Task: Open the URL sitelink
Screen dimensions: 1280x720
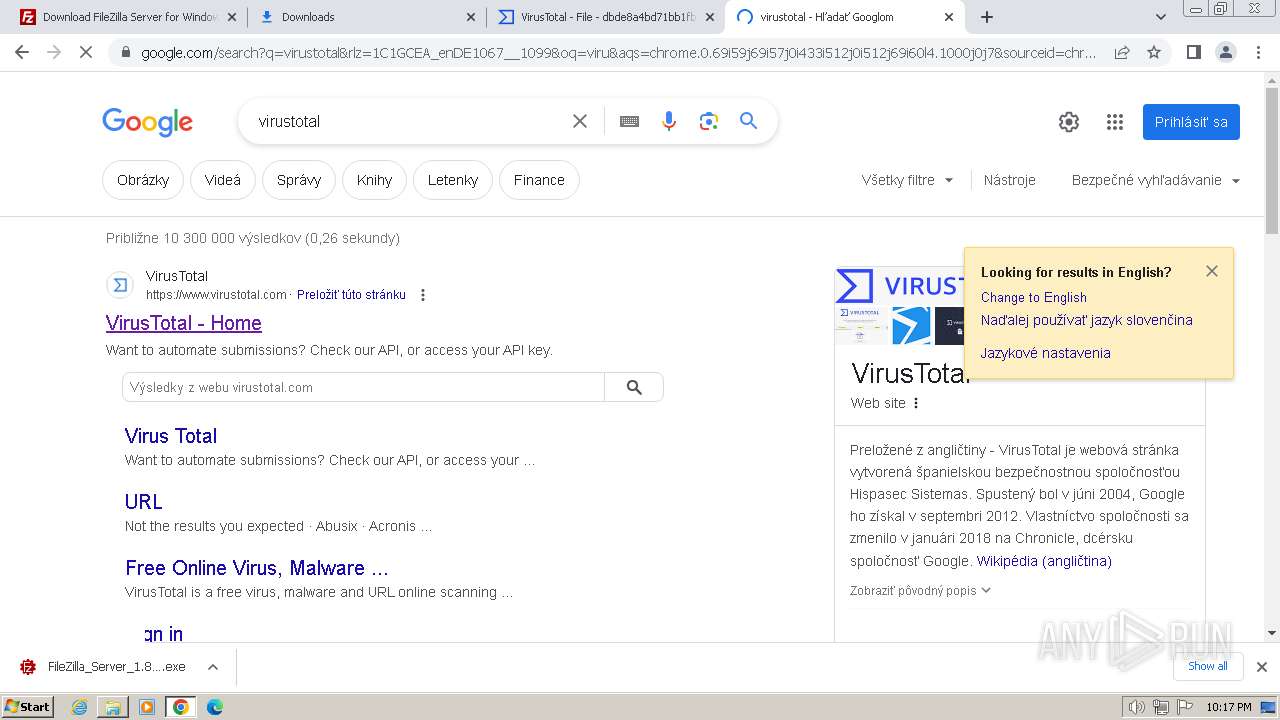Action: pyautogui.click(x=144, y=502)
